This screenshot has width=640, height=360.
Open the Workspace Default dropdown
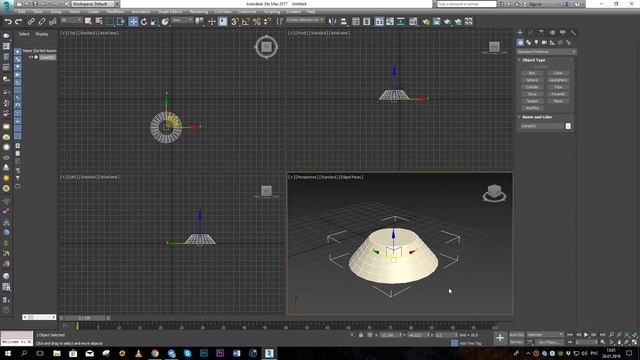[92, 4]
